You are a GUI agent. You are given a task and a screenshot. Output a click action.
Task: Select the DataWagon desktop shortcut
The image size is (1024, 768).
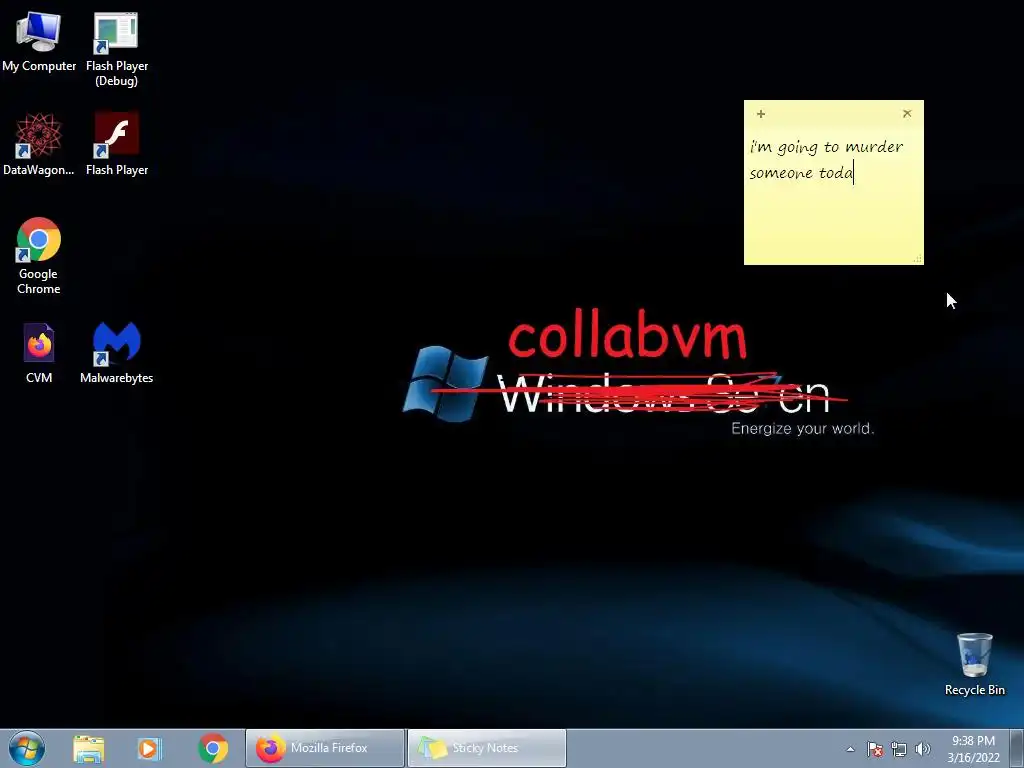pyautogui.click(x=39, y=145)
